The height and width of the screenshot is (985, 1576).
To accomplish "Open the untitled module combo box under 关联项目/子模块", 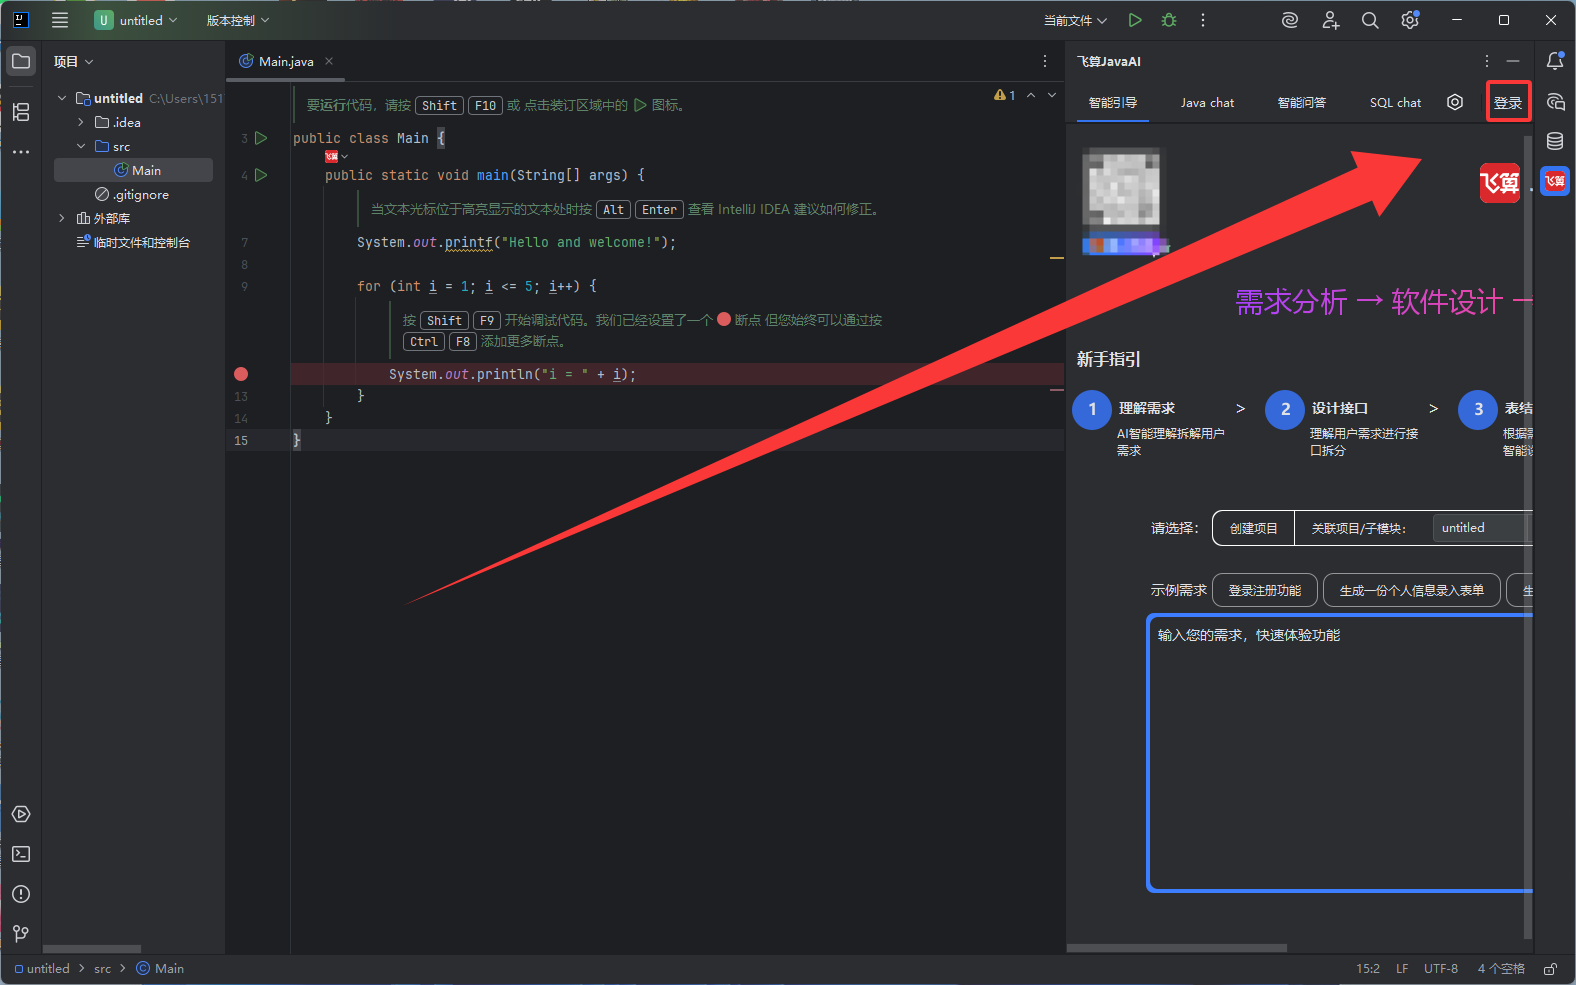I will click(x=1482, y=528).
